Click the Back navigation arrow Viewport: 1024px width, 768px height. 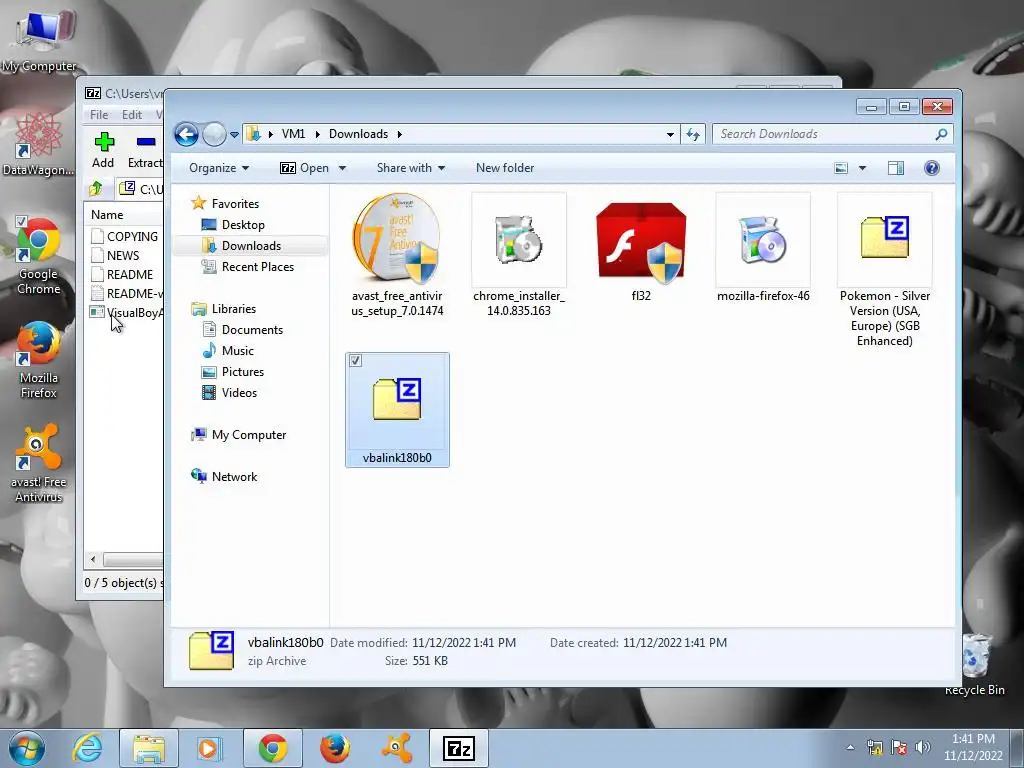(186, 135)
